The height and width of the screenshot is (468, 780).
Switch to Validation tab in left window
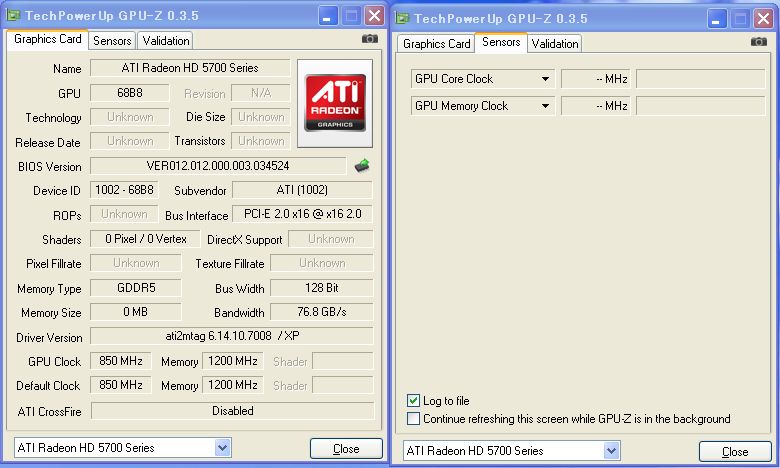(166, 41)
